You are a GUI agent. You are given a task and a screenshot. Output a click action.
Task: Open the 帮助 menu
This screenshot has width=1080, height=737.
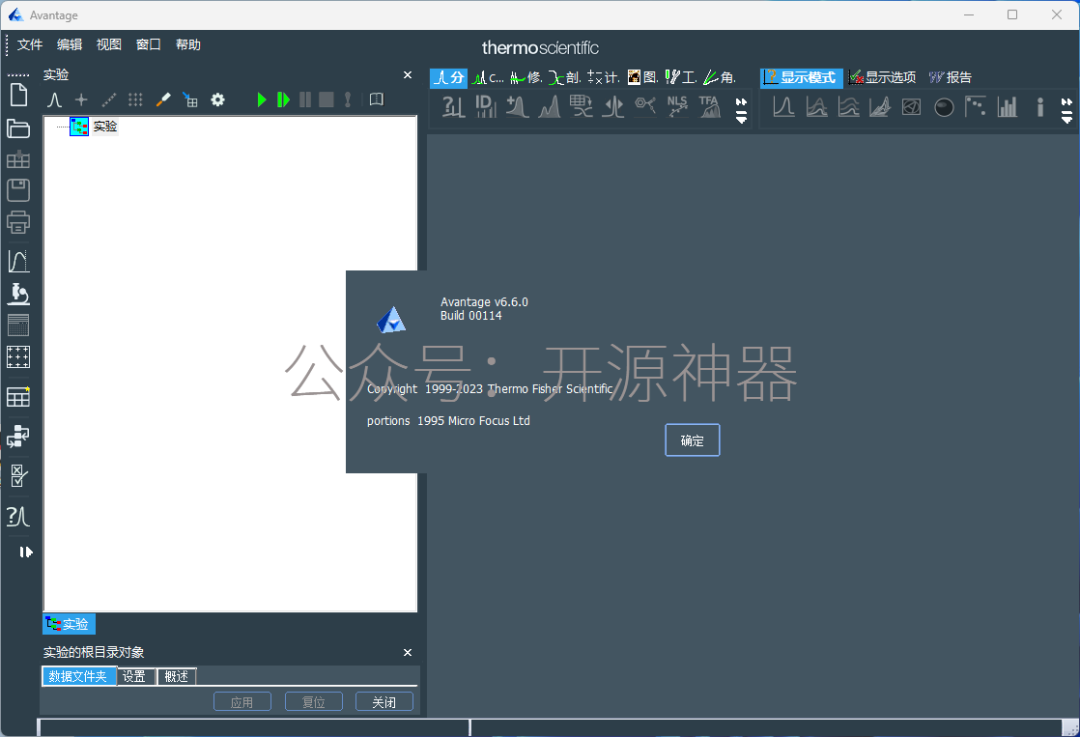pyautogui.click(x=188, y=45)
